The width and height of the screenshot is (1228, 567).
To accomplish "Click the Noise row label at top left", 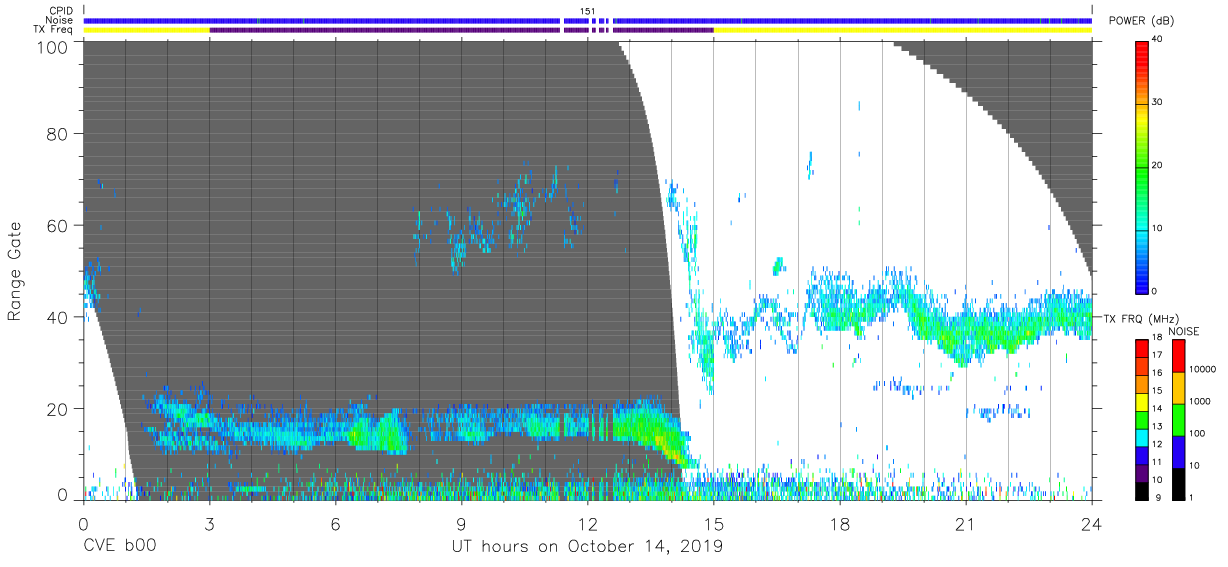I will (61, 20).
